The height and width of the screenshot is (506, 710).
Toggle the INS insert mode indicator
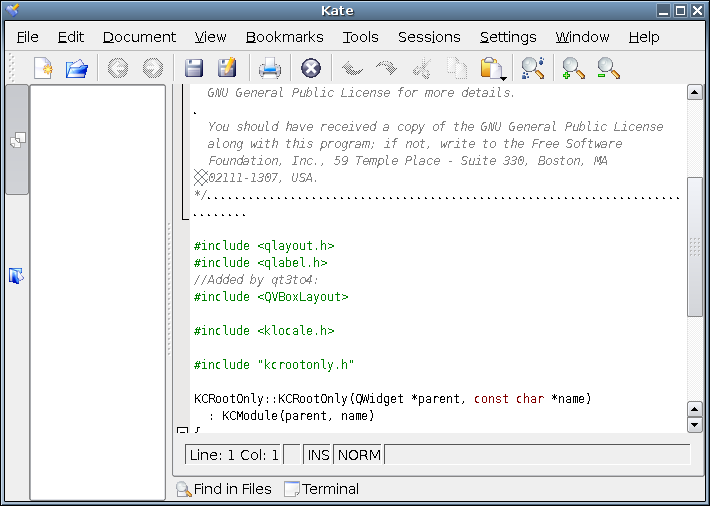pos(318,455)
